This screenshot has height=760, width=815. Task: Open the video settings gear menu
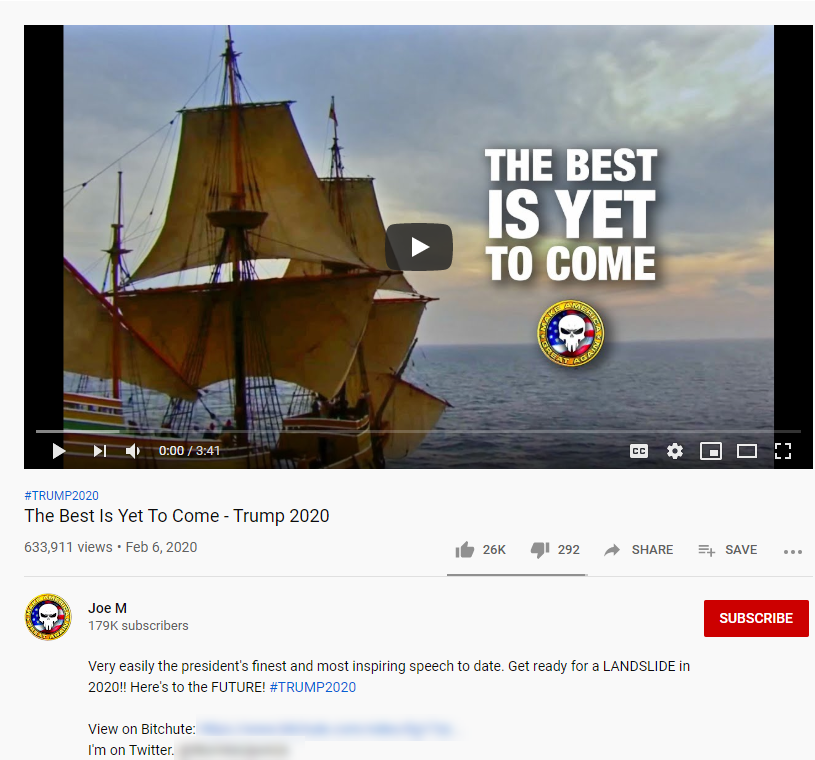click(x=675, y=451)
